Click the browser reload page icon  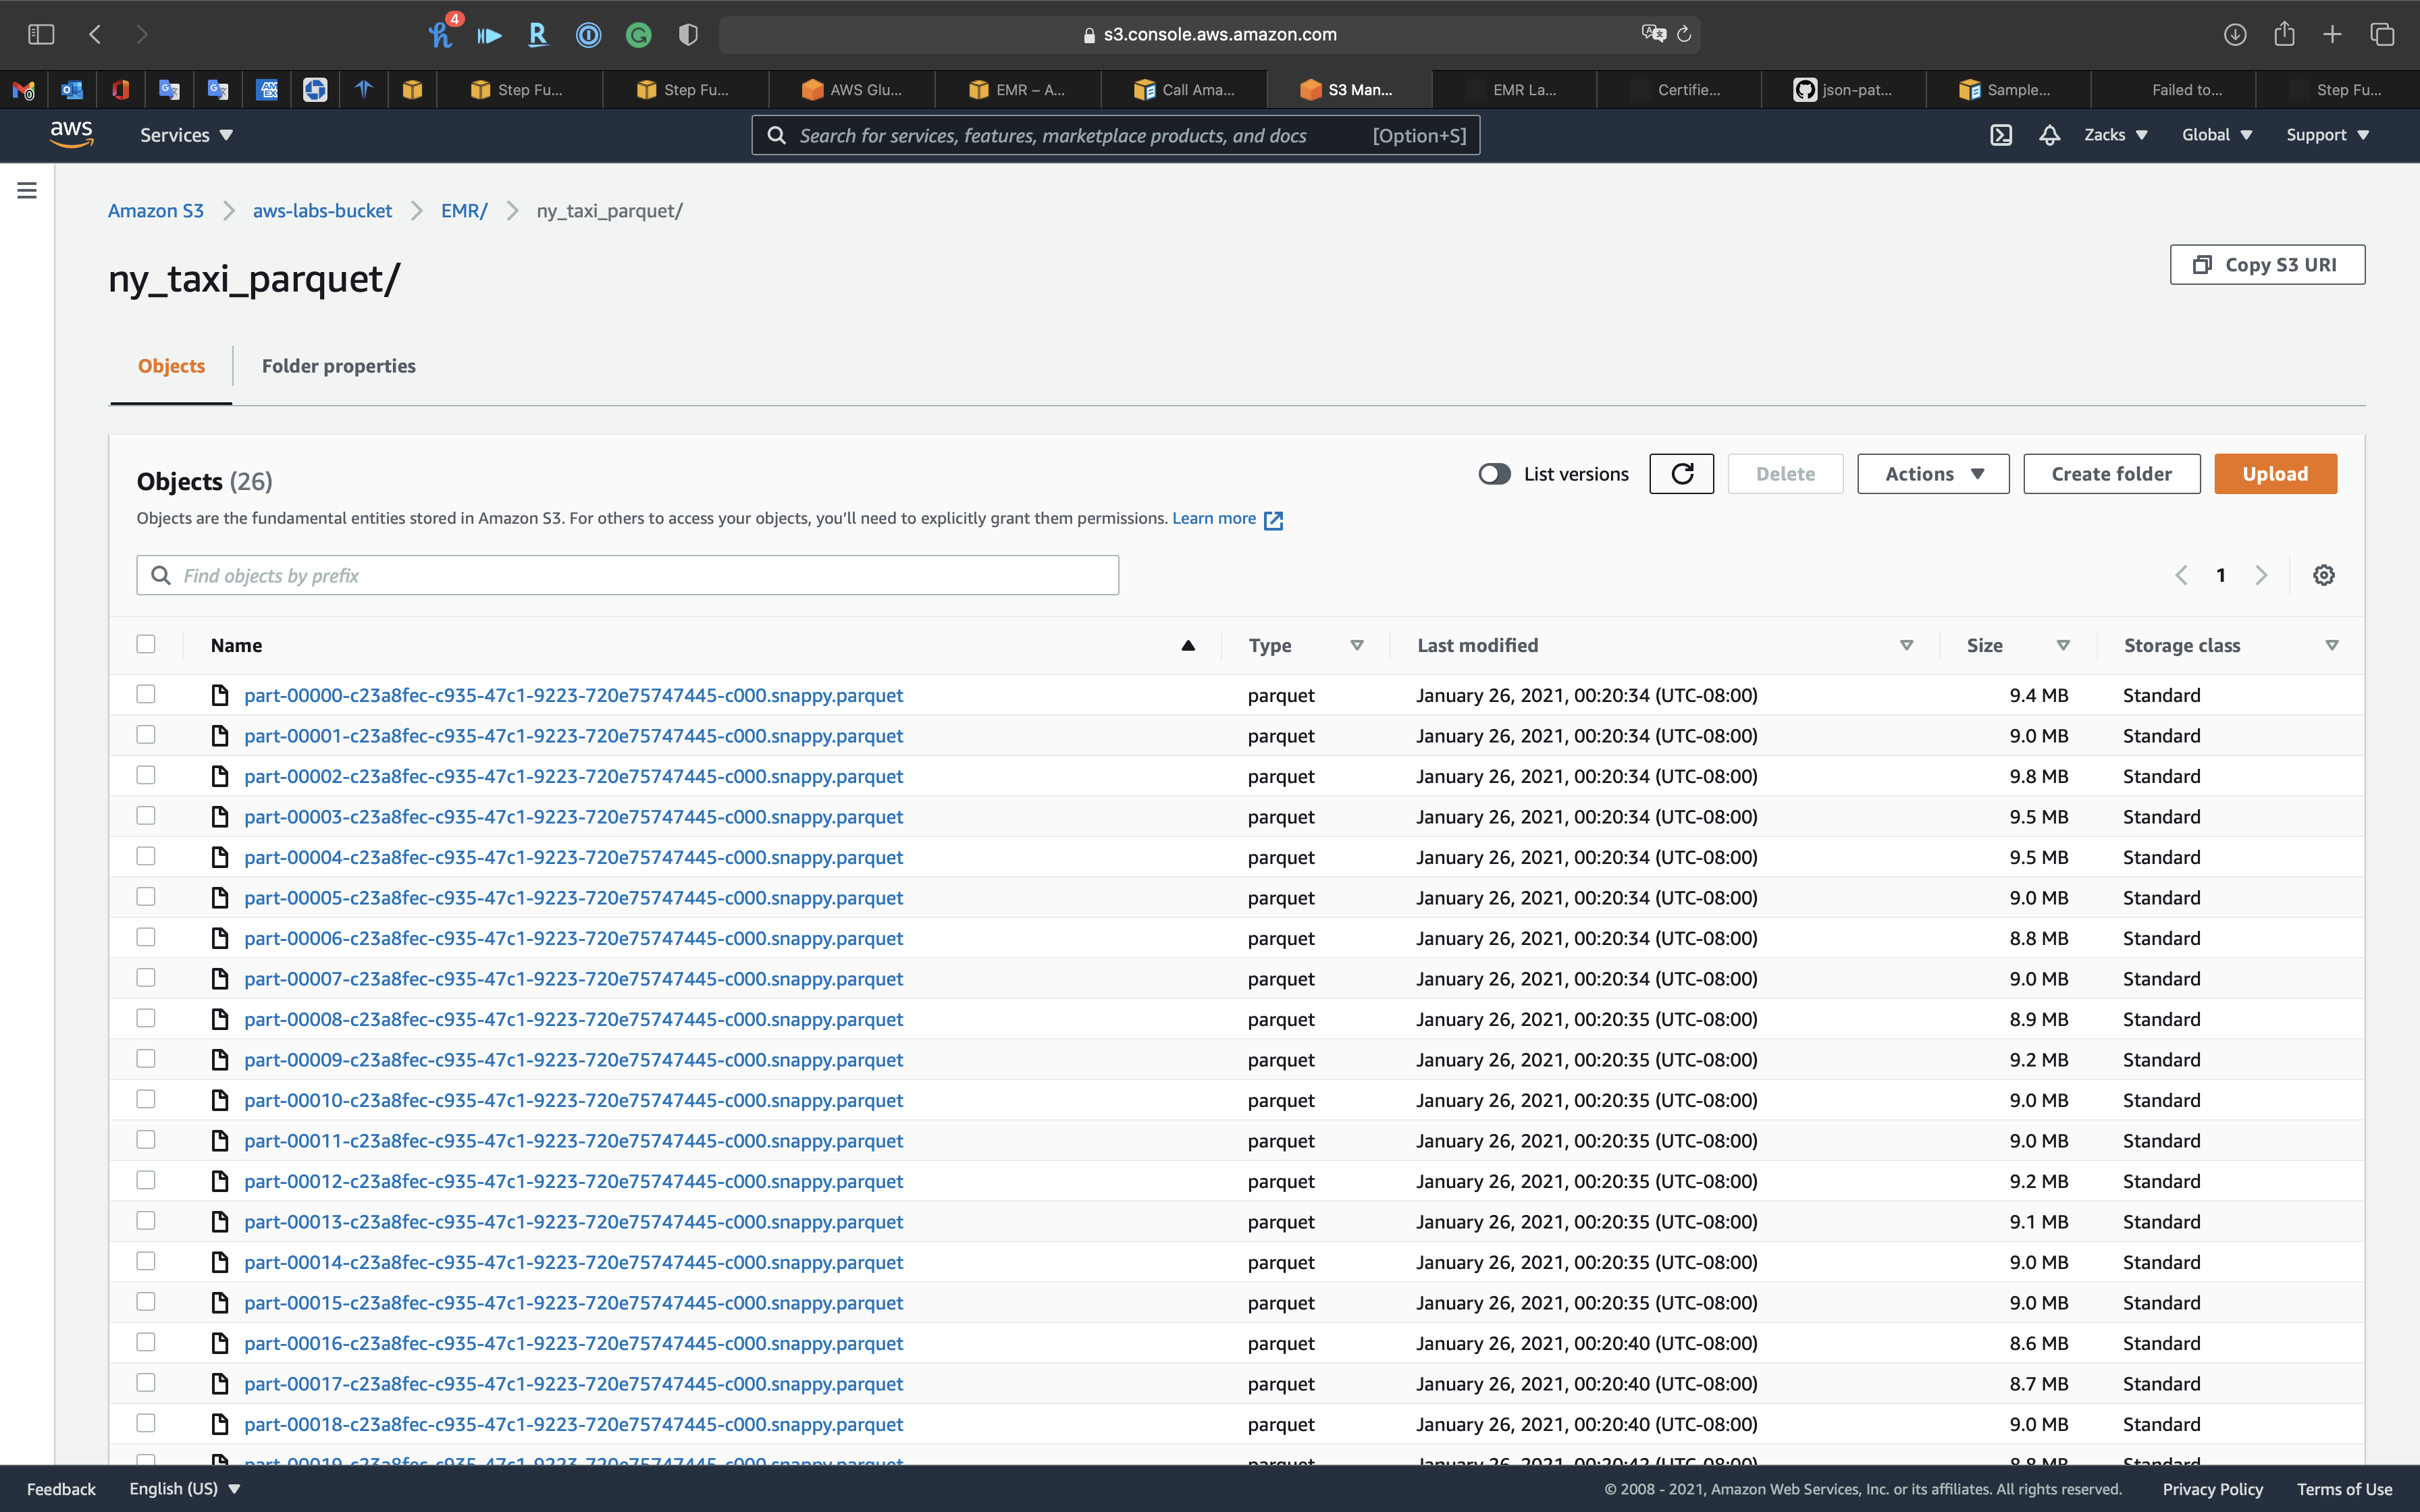tap(1684, 34)
